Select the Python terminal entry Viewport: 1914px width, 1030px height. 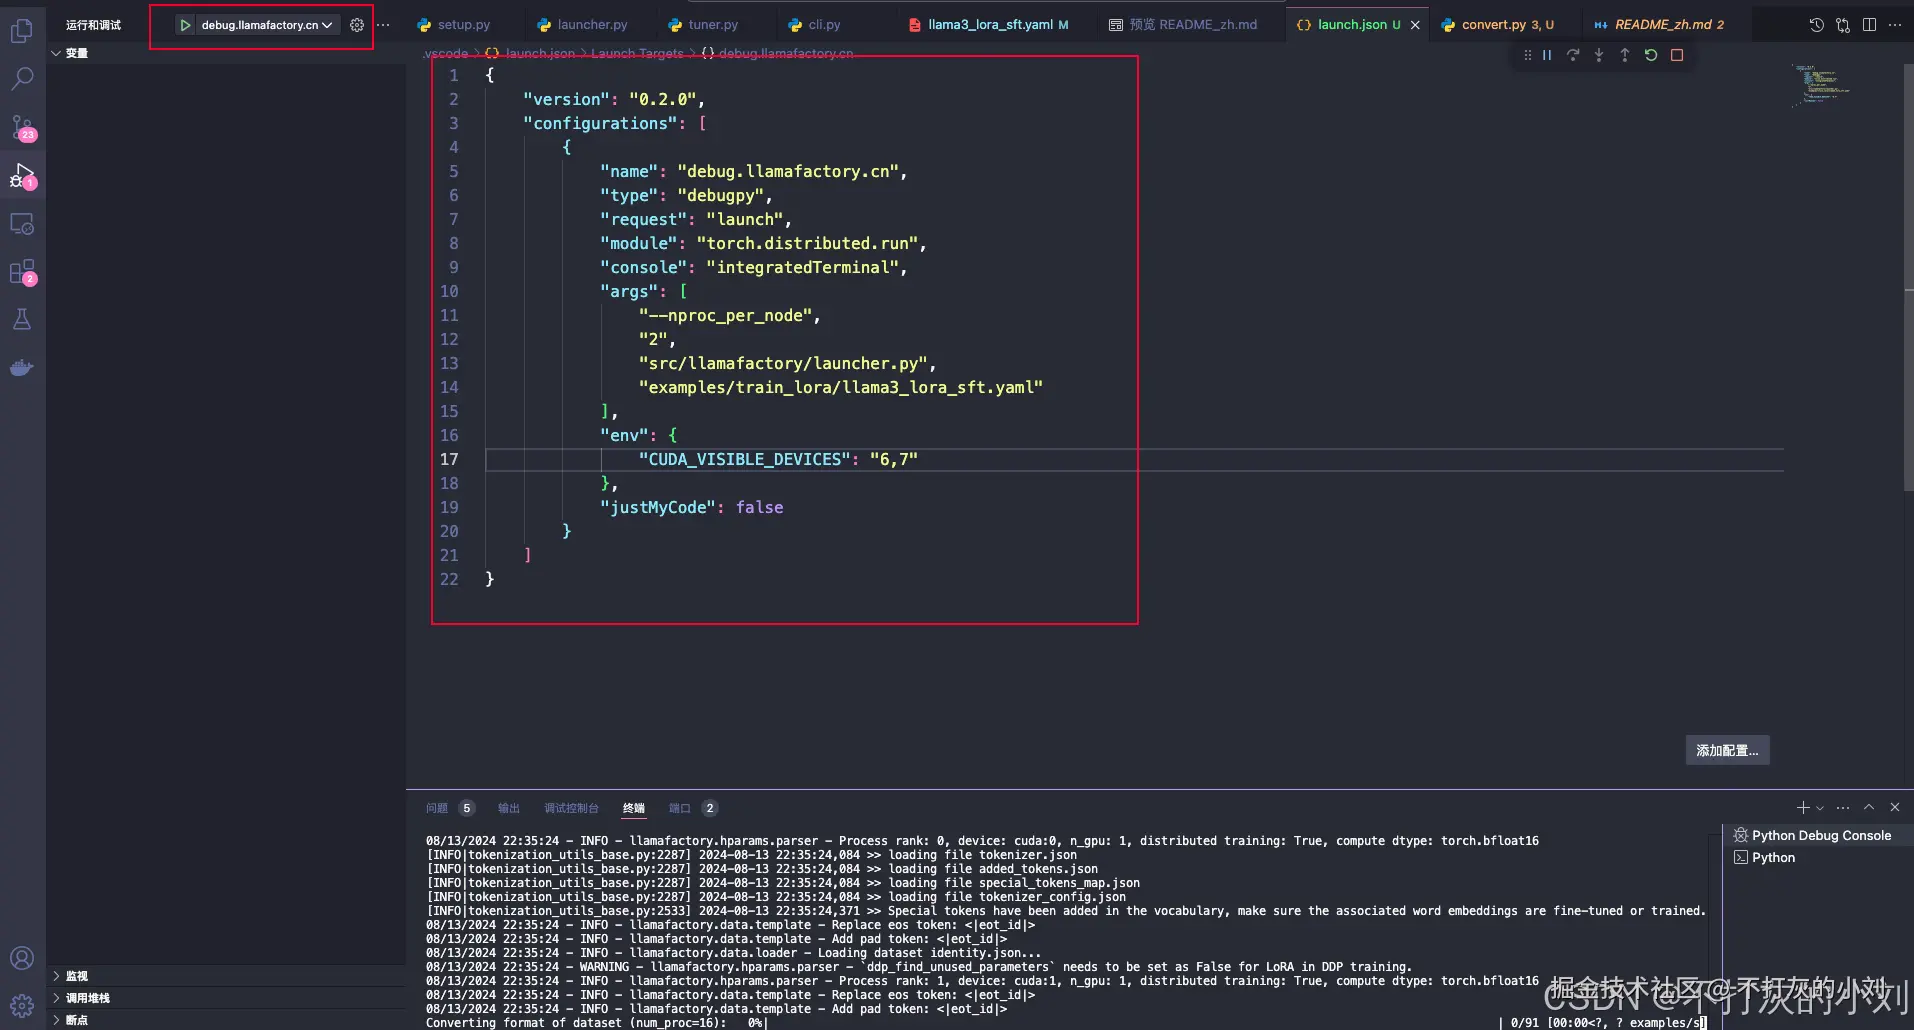(x=1818, y=857)
